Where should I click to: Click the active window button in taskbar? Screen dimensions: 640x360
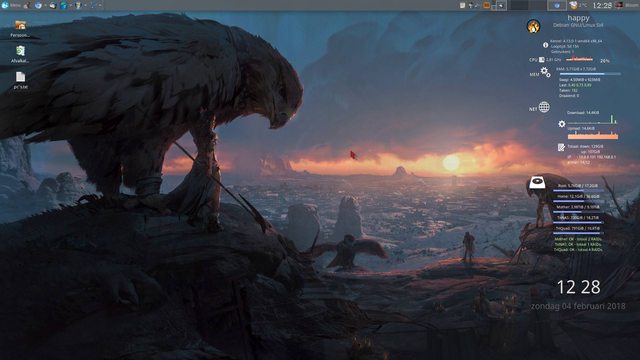coord(557,5)
